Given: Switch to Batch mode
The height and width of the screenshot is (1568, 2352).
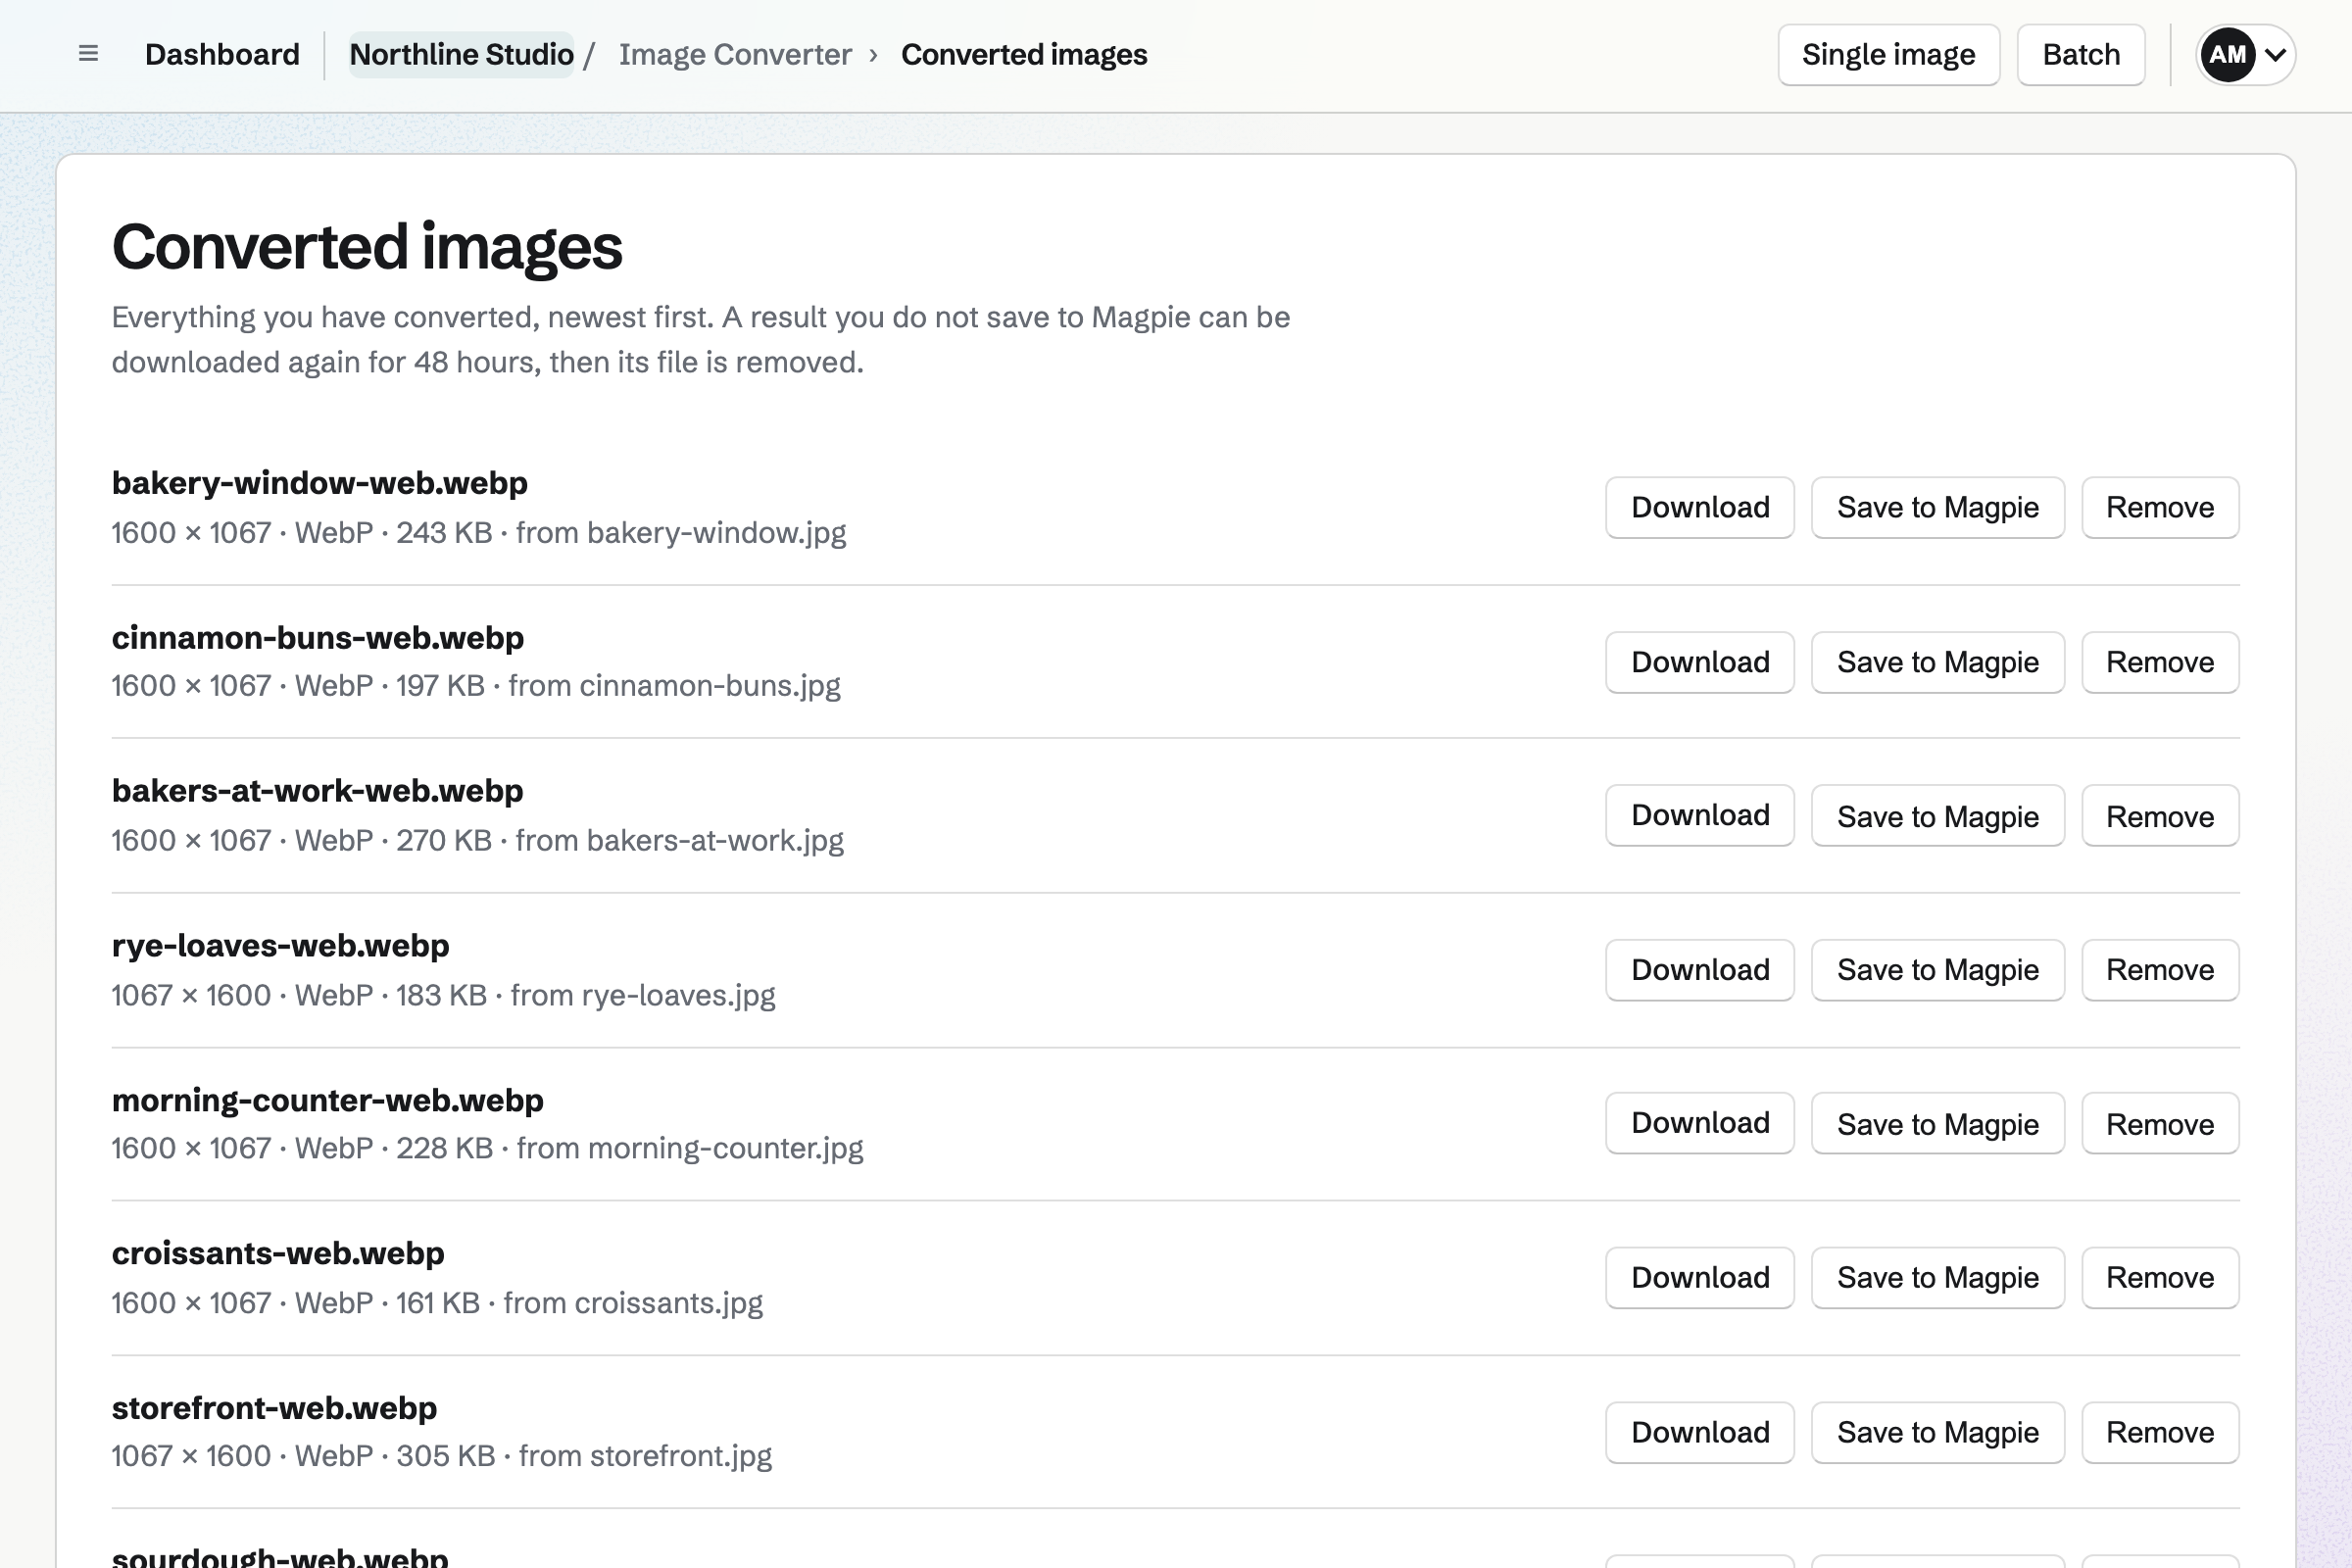Looking at the screenshot, I should click(x=2081, y=54).
